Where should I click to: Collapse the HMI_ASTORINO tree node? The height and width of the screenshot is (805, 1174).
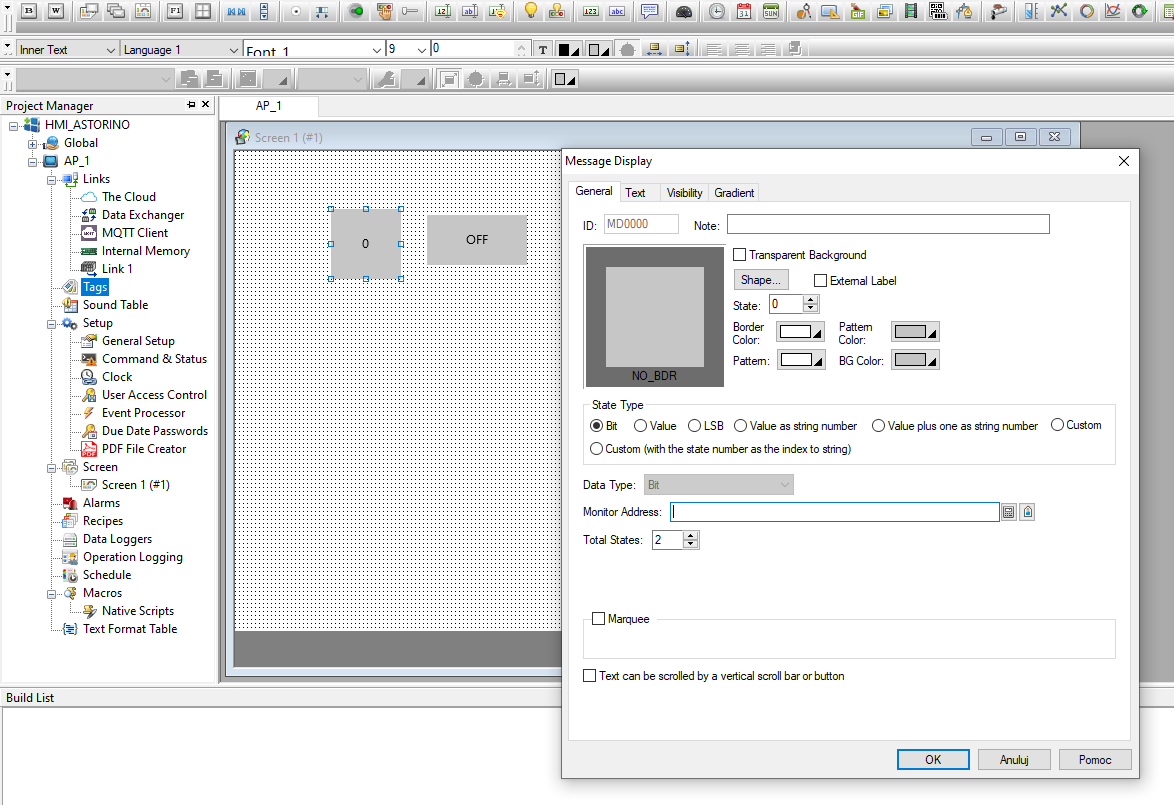13,126
